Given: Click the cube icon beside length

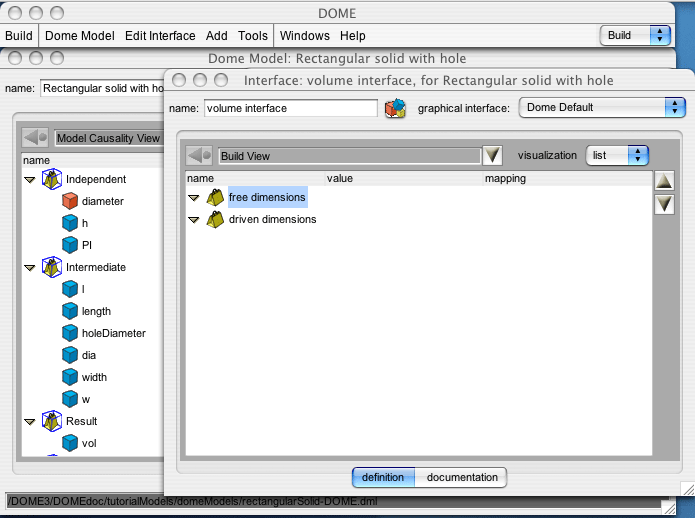Looking at the screenshot, I should tap(70, 311).
